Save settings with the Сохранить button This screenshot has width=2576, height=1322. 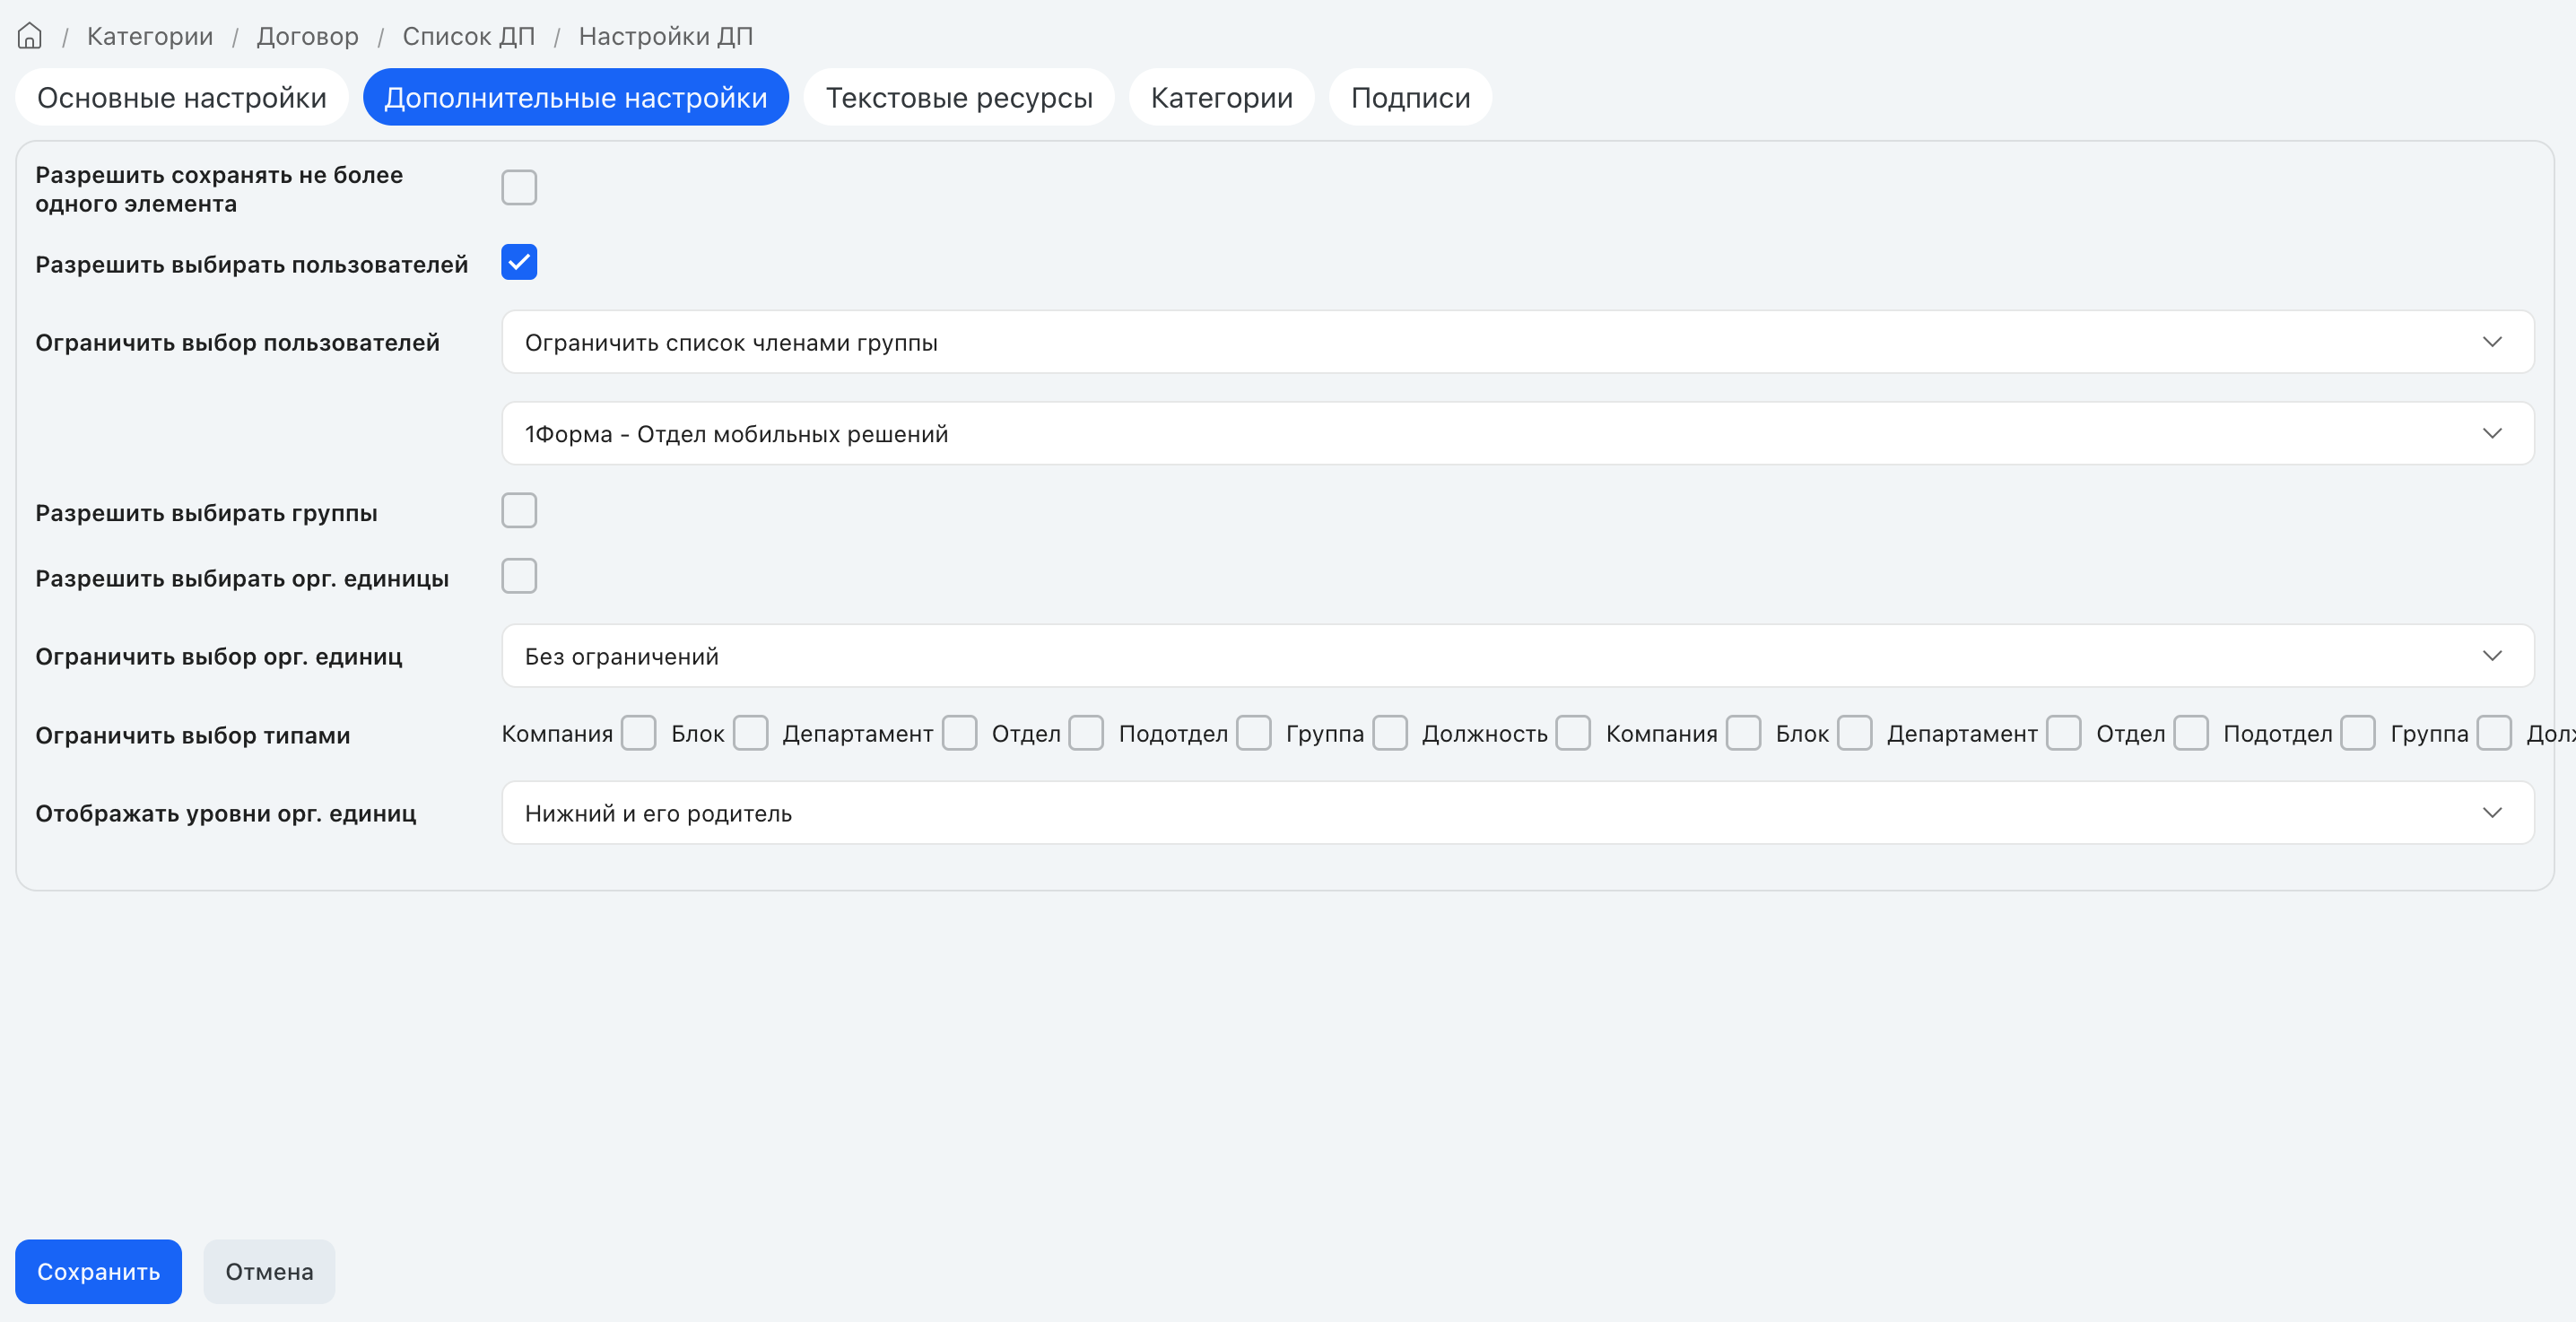click(98, 1271)
